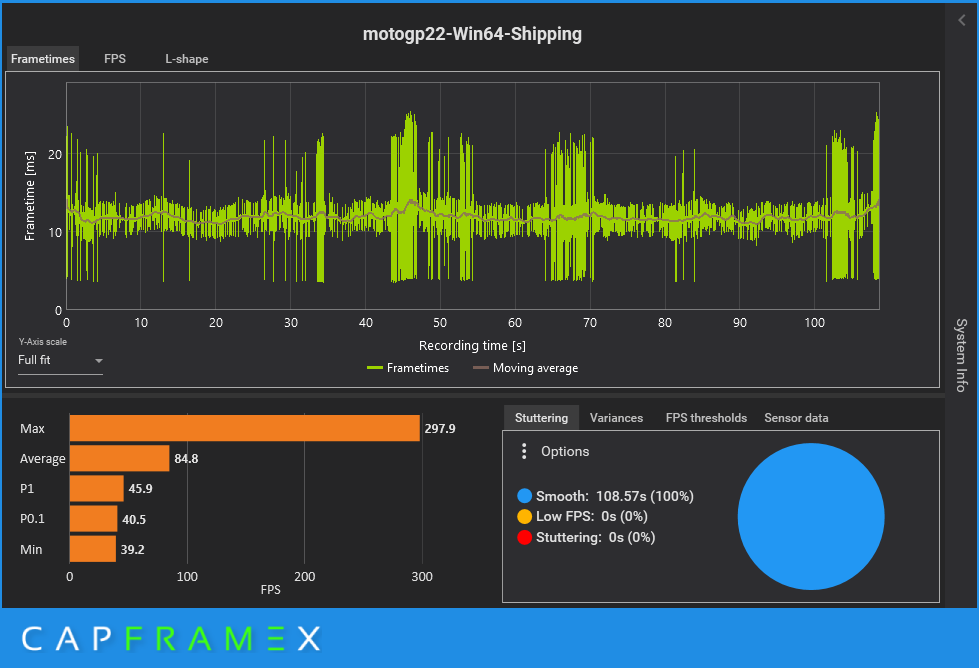Open the three-dot Options menu icon
Viewport: 979px width, 668px height.
pyautogui.click(x=524, y=451)
